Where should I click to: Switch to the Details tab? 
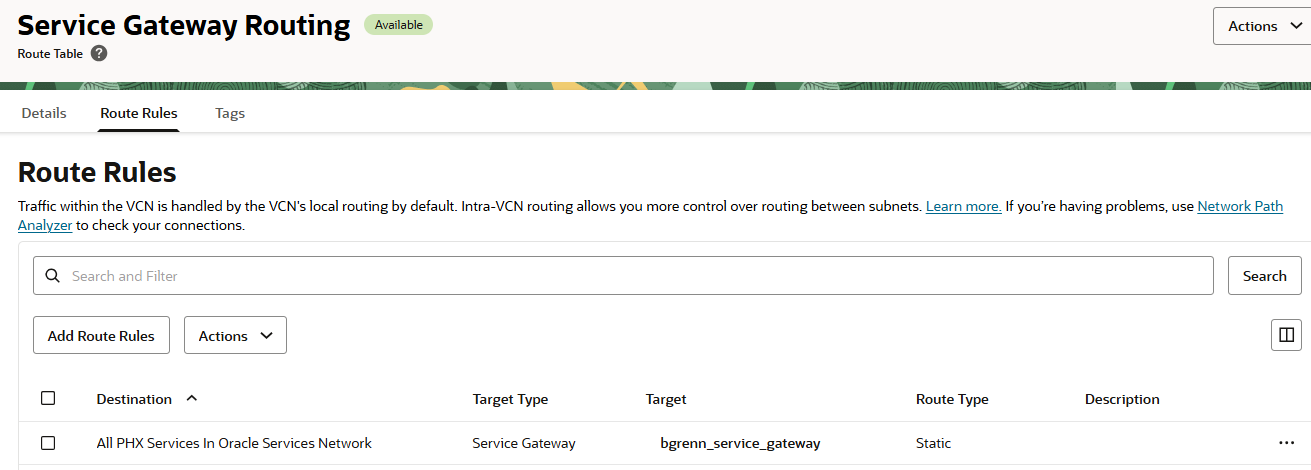44,113
